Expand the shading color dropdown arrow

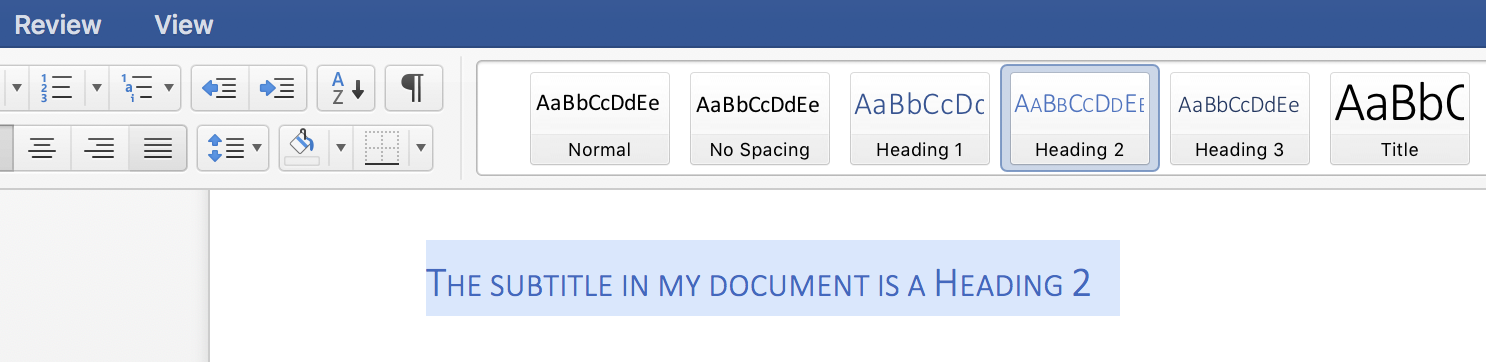341,149
